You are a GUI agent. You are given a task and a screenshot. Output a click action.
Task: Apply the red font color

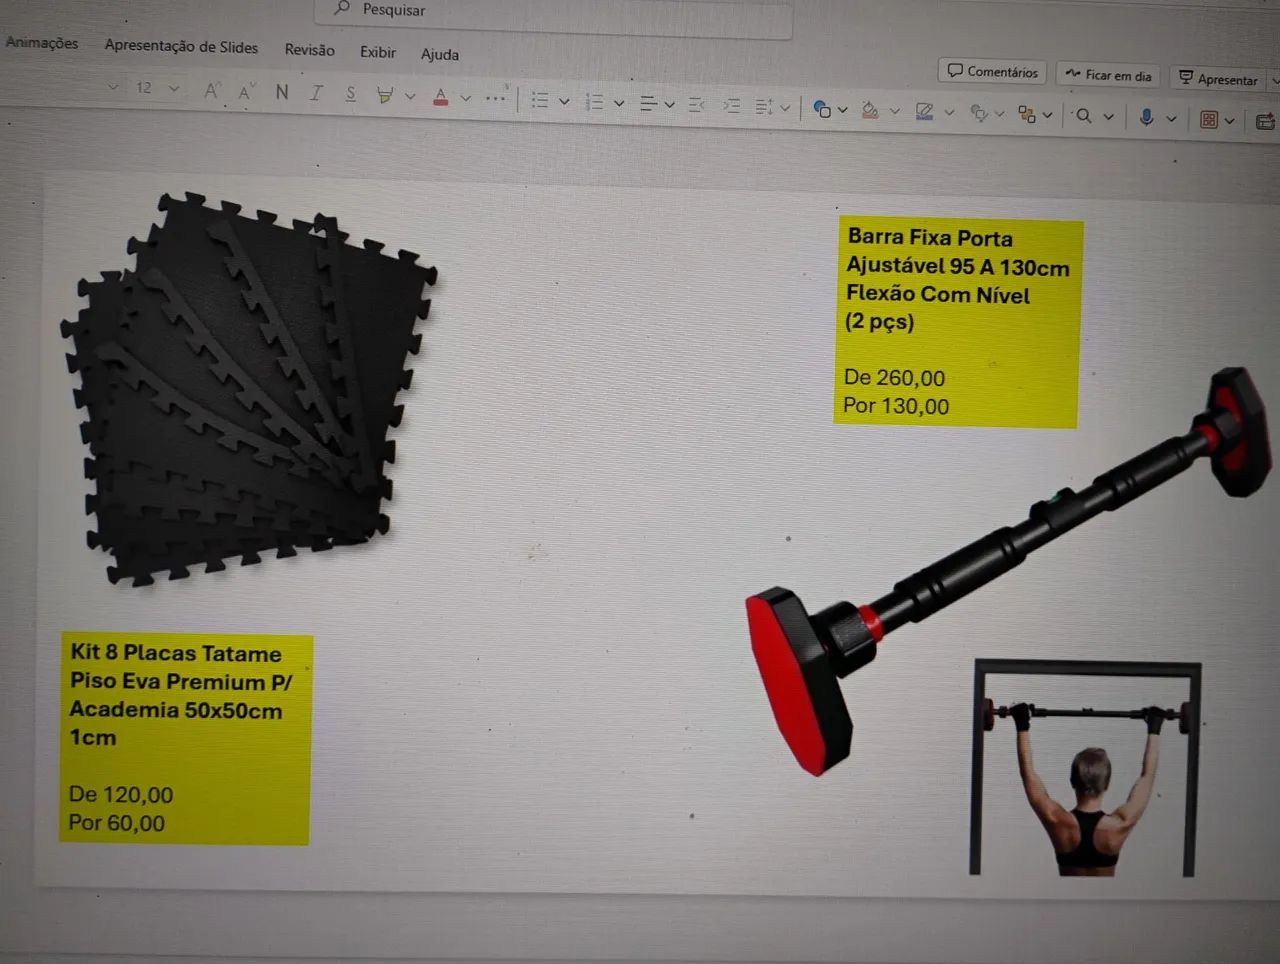441,97
